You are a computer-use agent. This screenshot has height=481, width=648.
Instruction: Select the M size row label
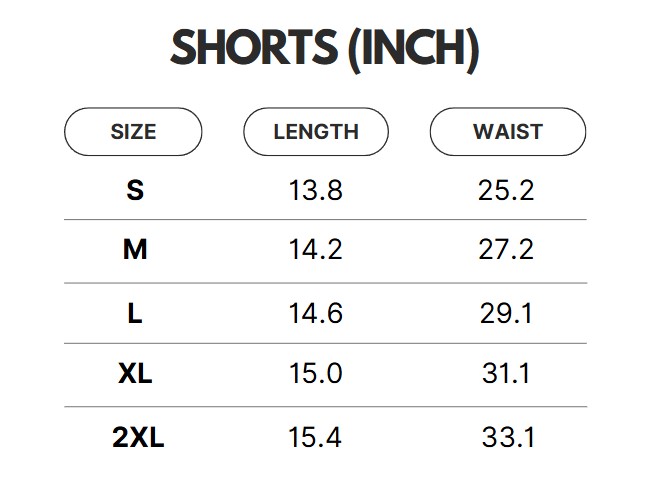tap(135, 250)
